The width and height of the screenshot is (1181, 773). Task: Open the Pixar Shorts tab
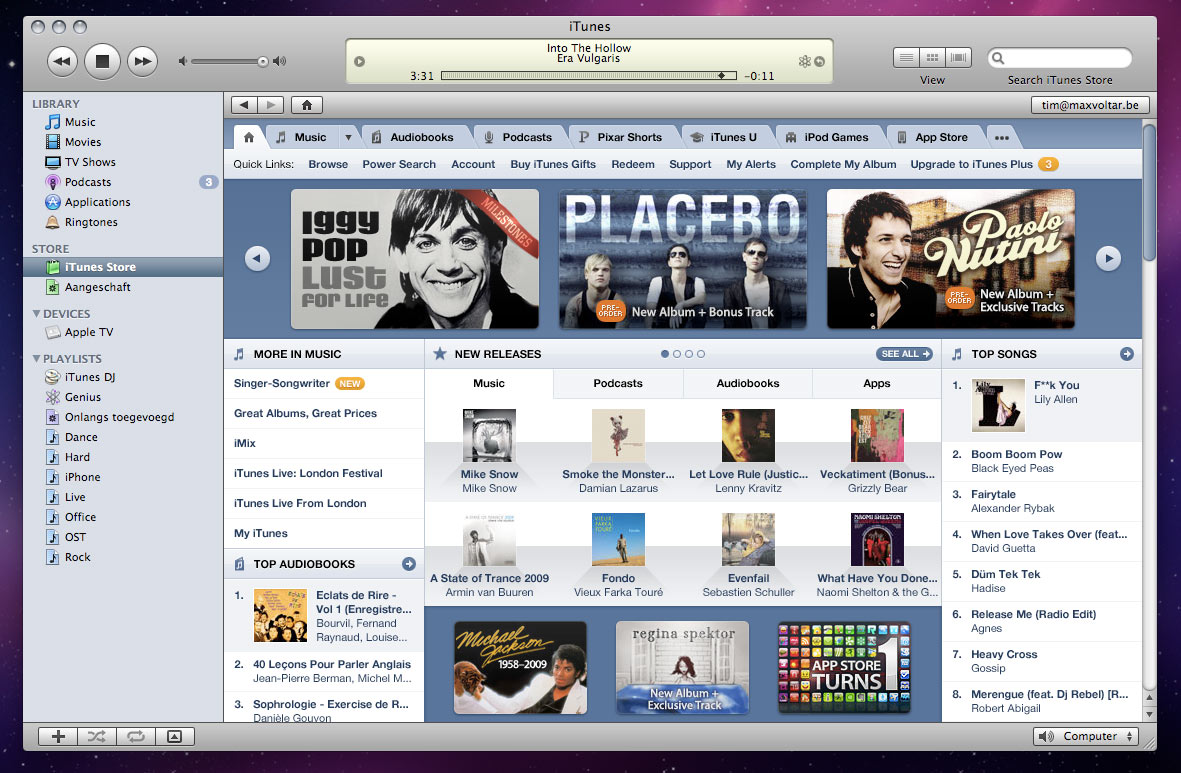click(621, 137)
